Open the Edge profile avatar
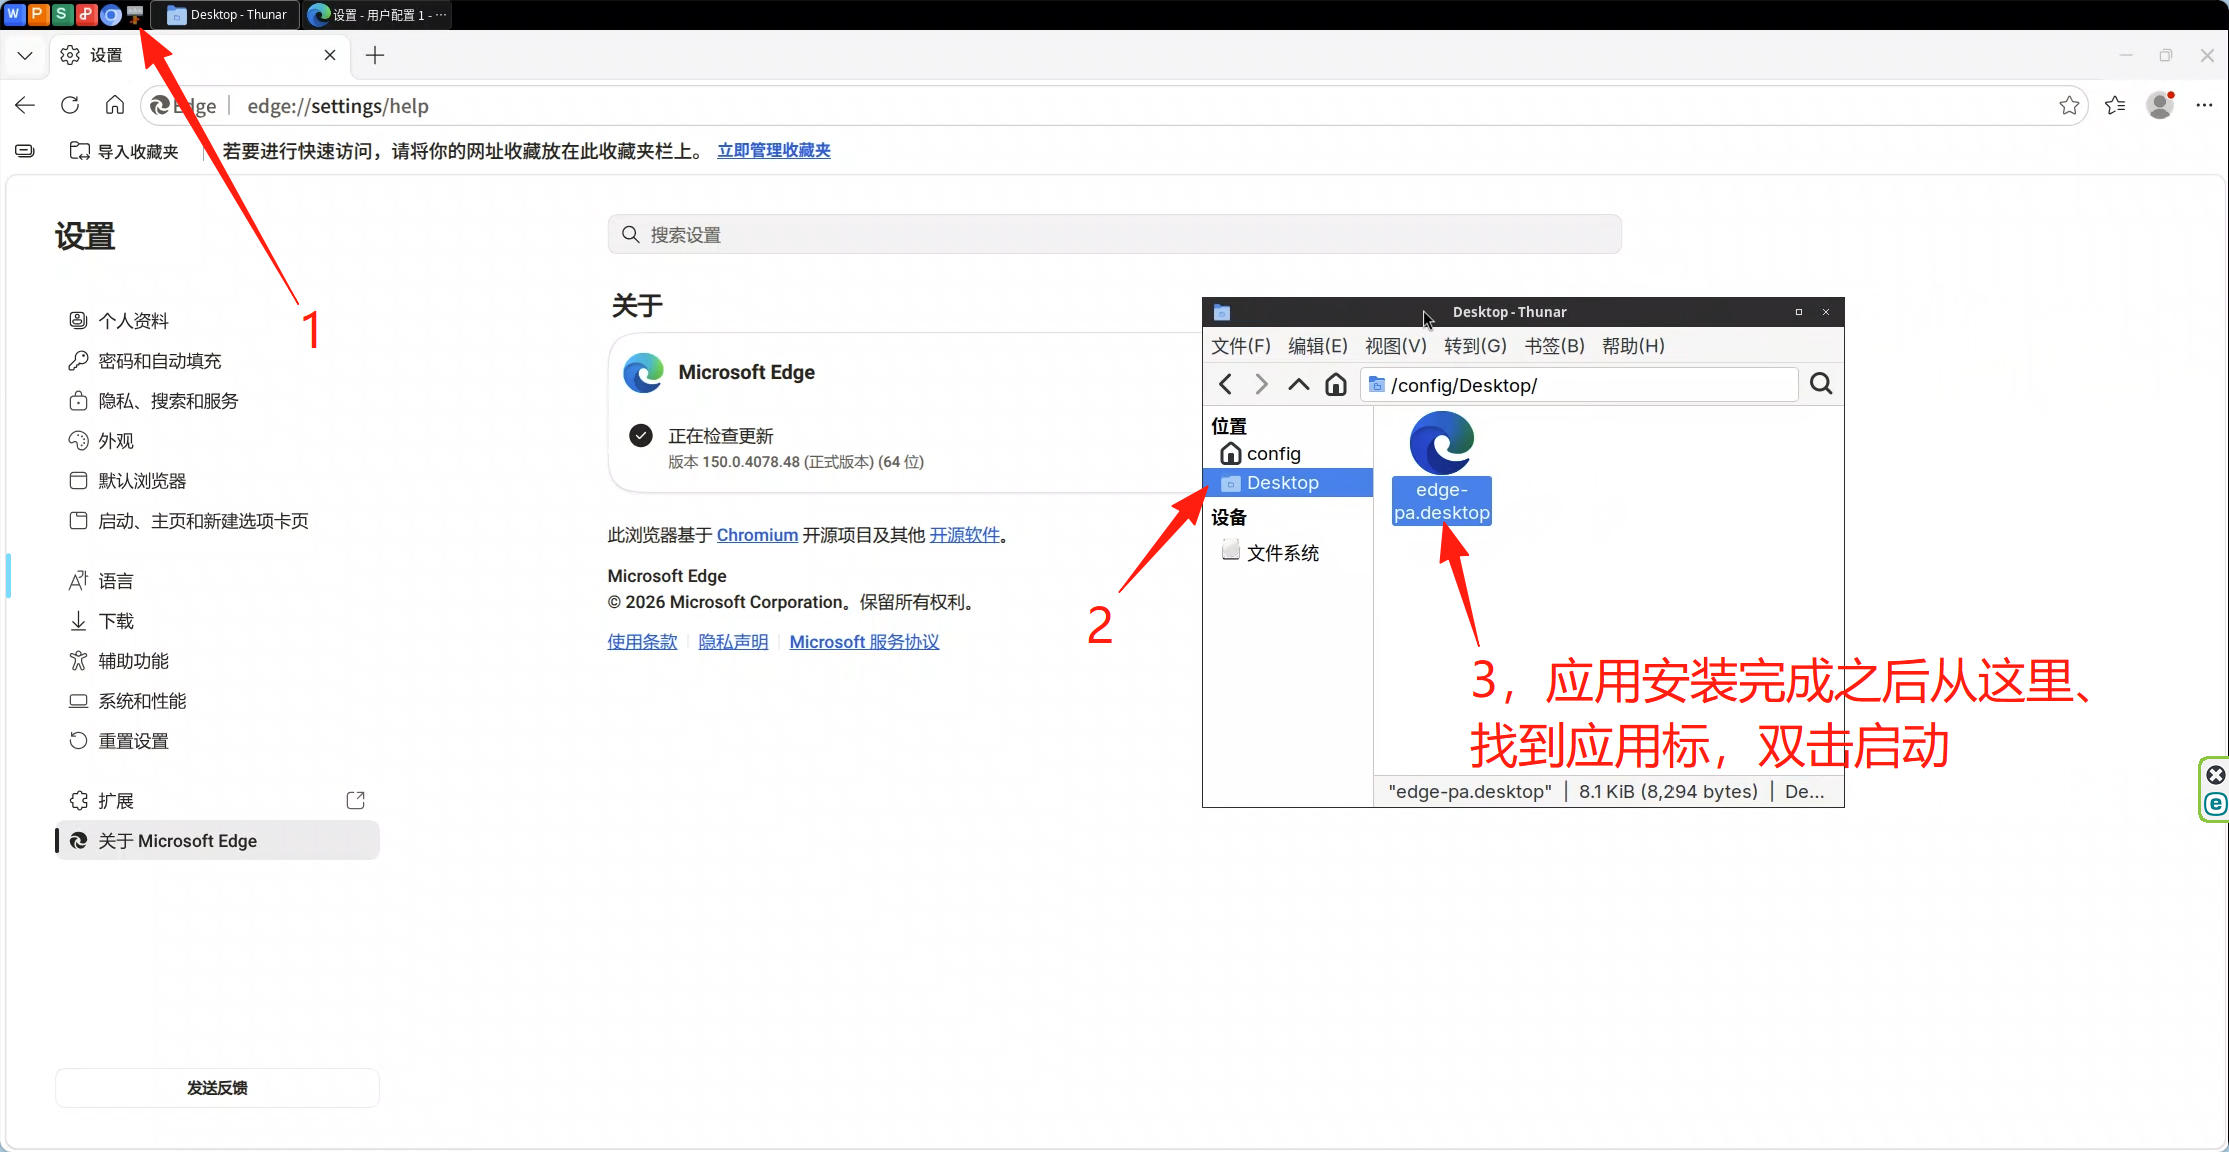Image resolution: width=2229 pixels, height=1152 pixels. pyautogui.click(x=2160, y=105)
